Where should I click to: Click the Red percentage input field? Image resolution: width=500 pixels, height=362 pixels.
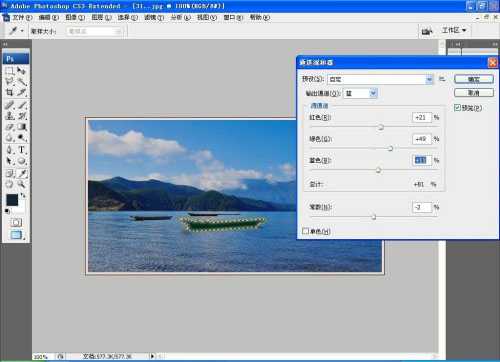pos(422,117)
